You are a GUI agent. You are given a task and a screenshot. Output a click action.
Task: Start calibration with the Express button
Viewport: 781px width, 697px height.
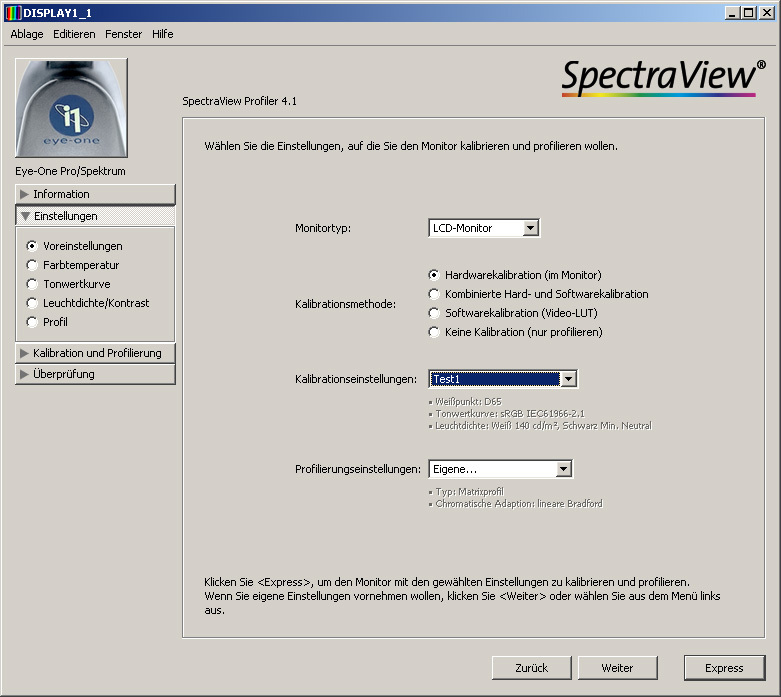click(x=724, y=668)
